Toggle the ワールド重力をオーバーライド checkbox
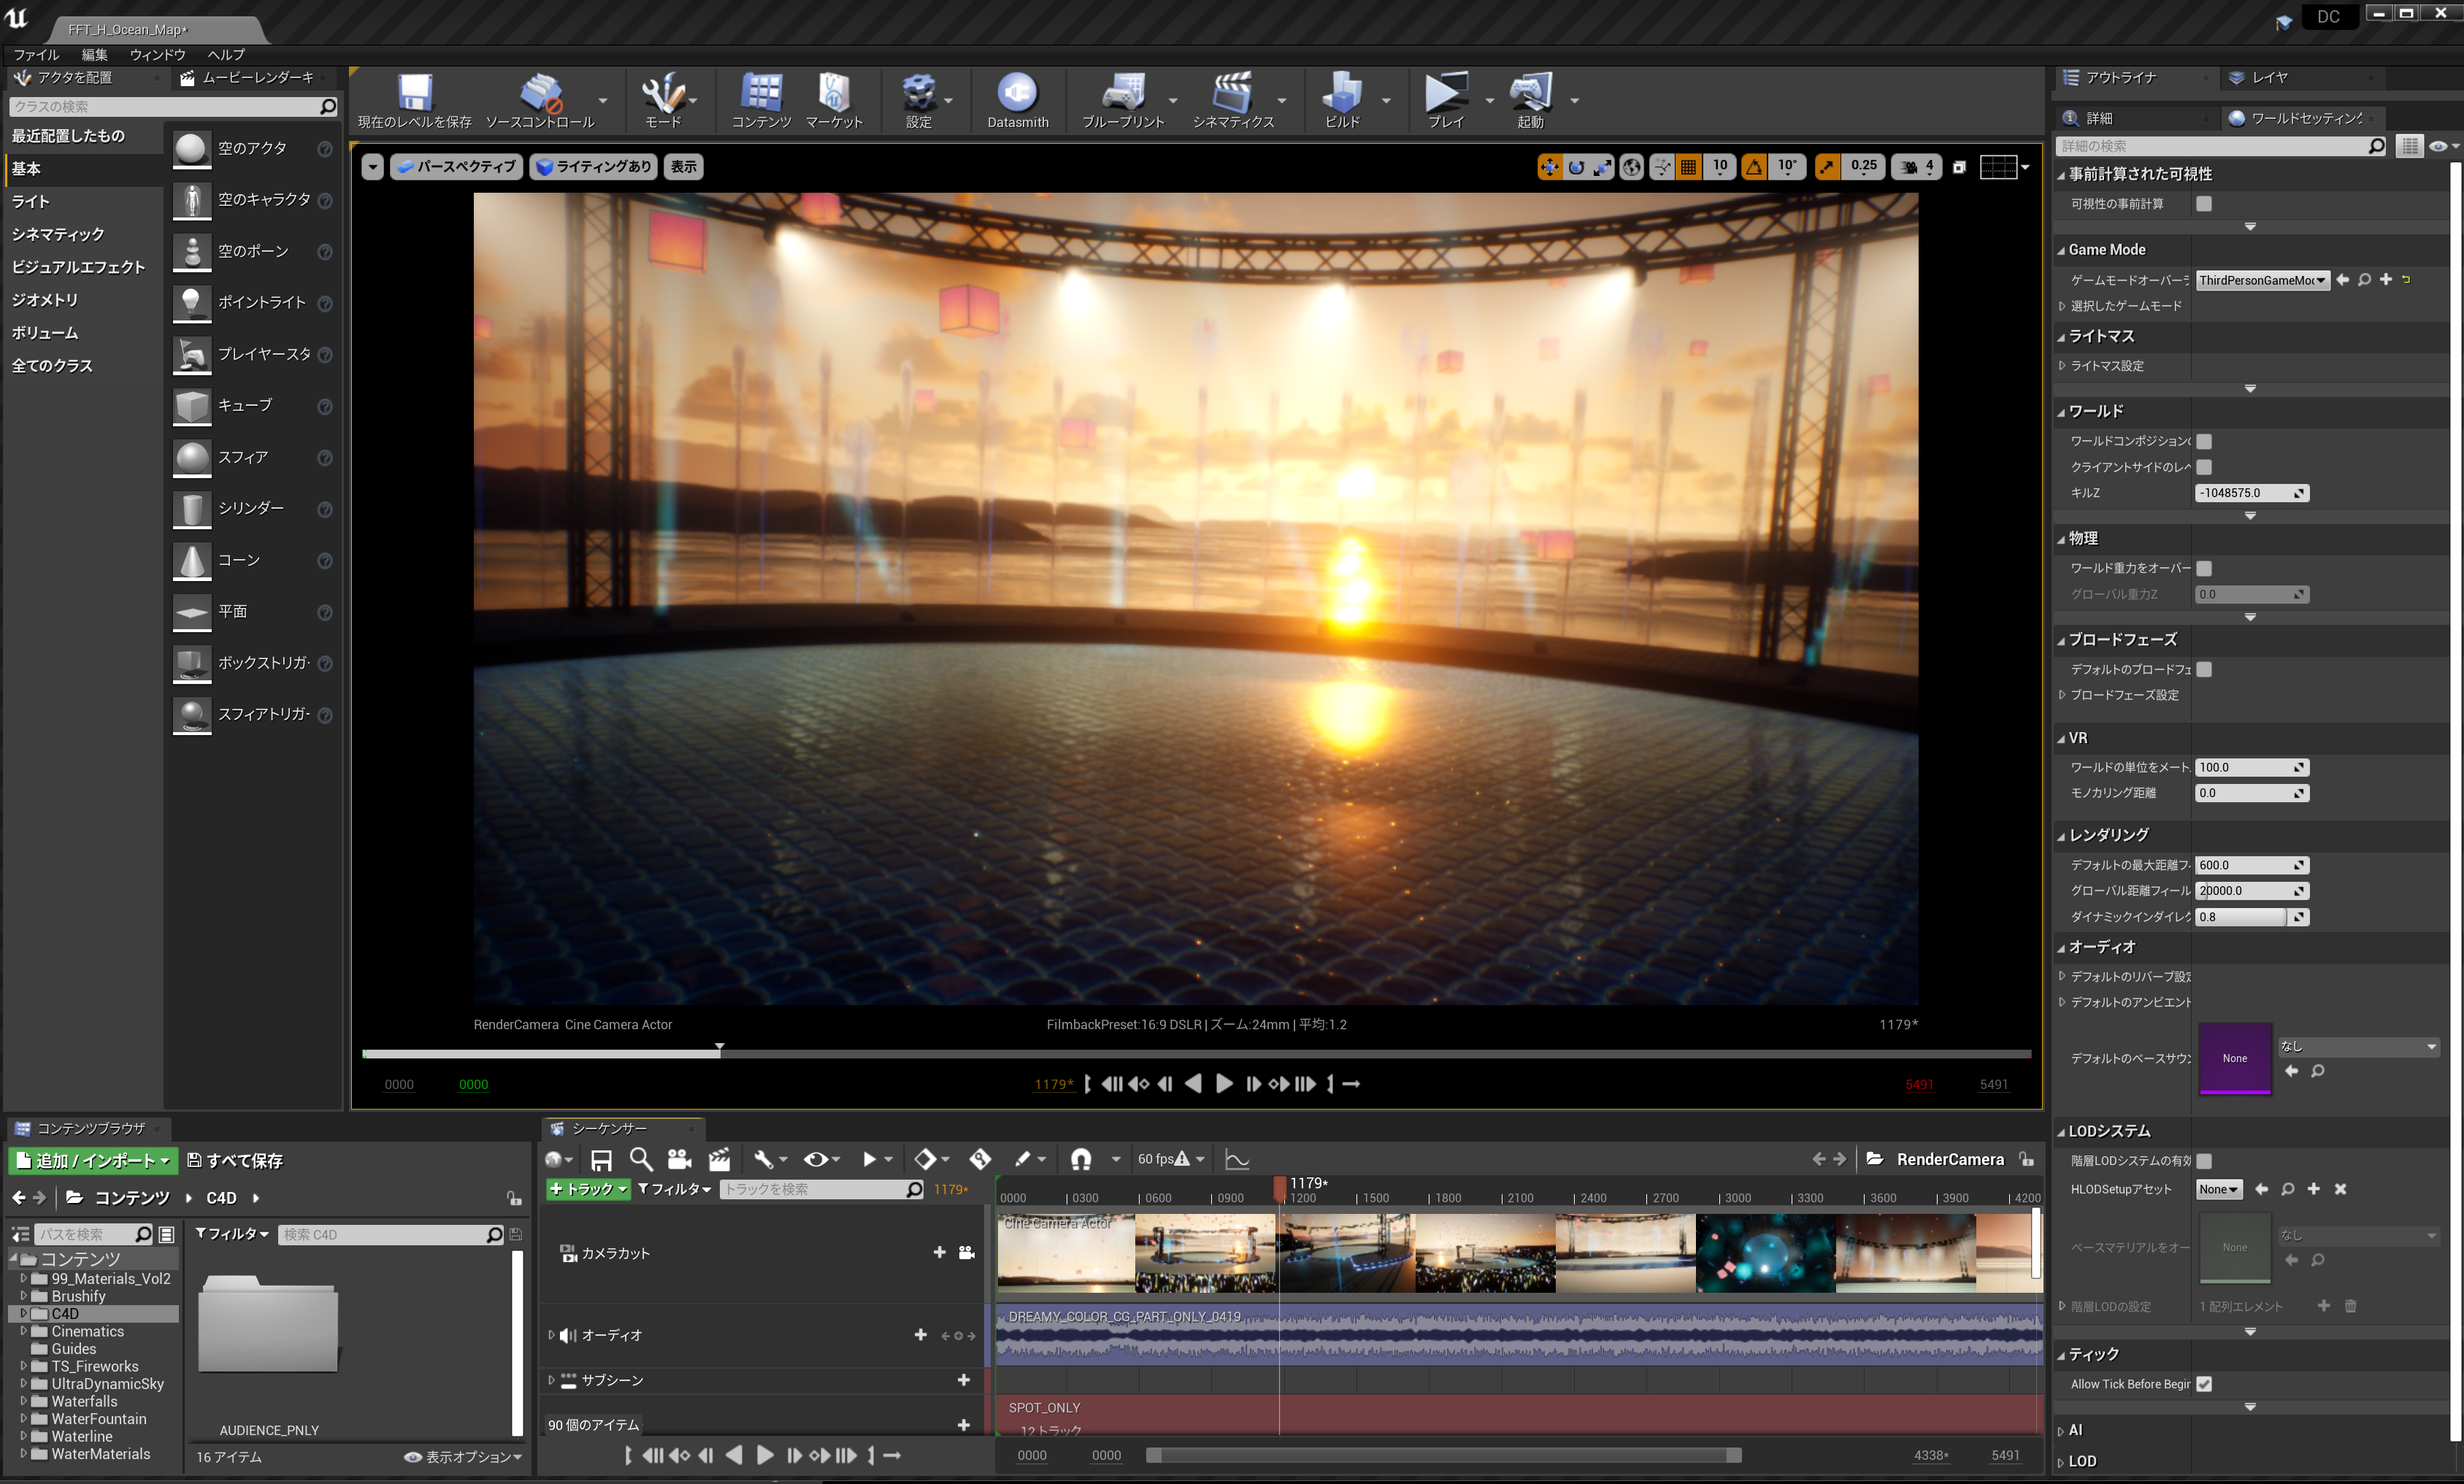This screenshot has width=2464, height=1484. coord(2203,568)
